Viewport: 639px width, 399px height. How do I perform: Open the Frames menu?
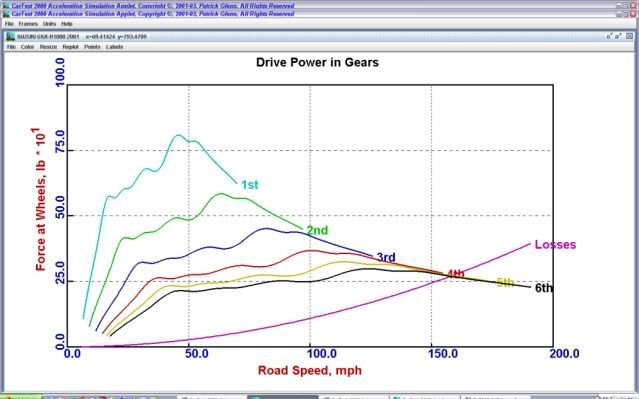click(x=28, y=24)
